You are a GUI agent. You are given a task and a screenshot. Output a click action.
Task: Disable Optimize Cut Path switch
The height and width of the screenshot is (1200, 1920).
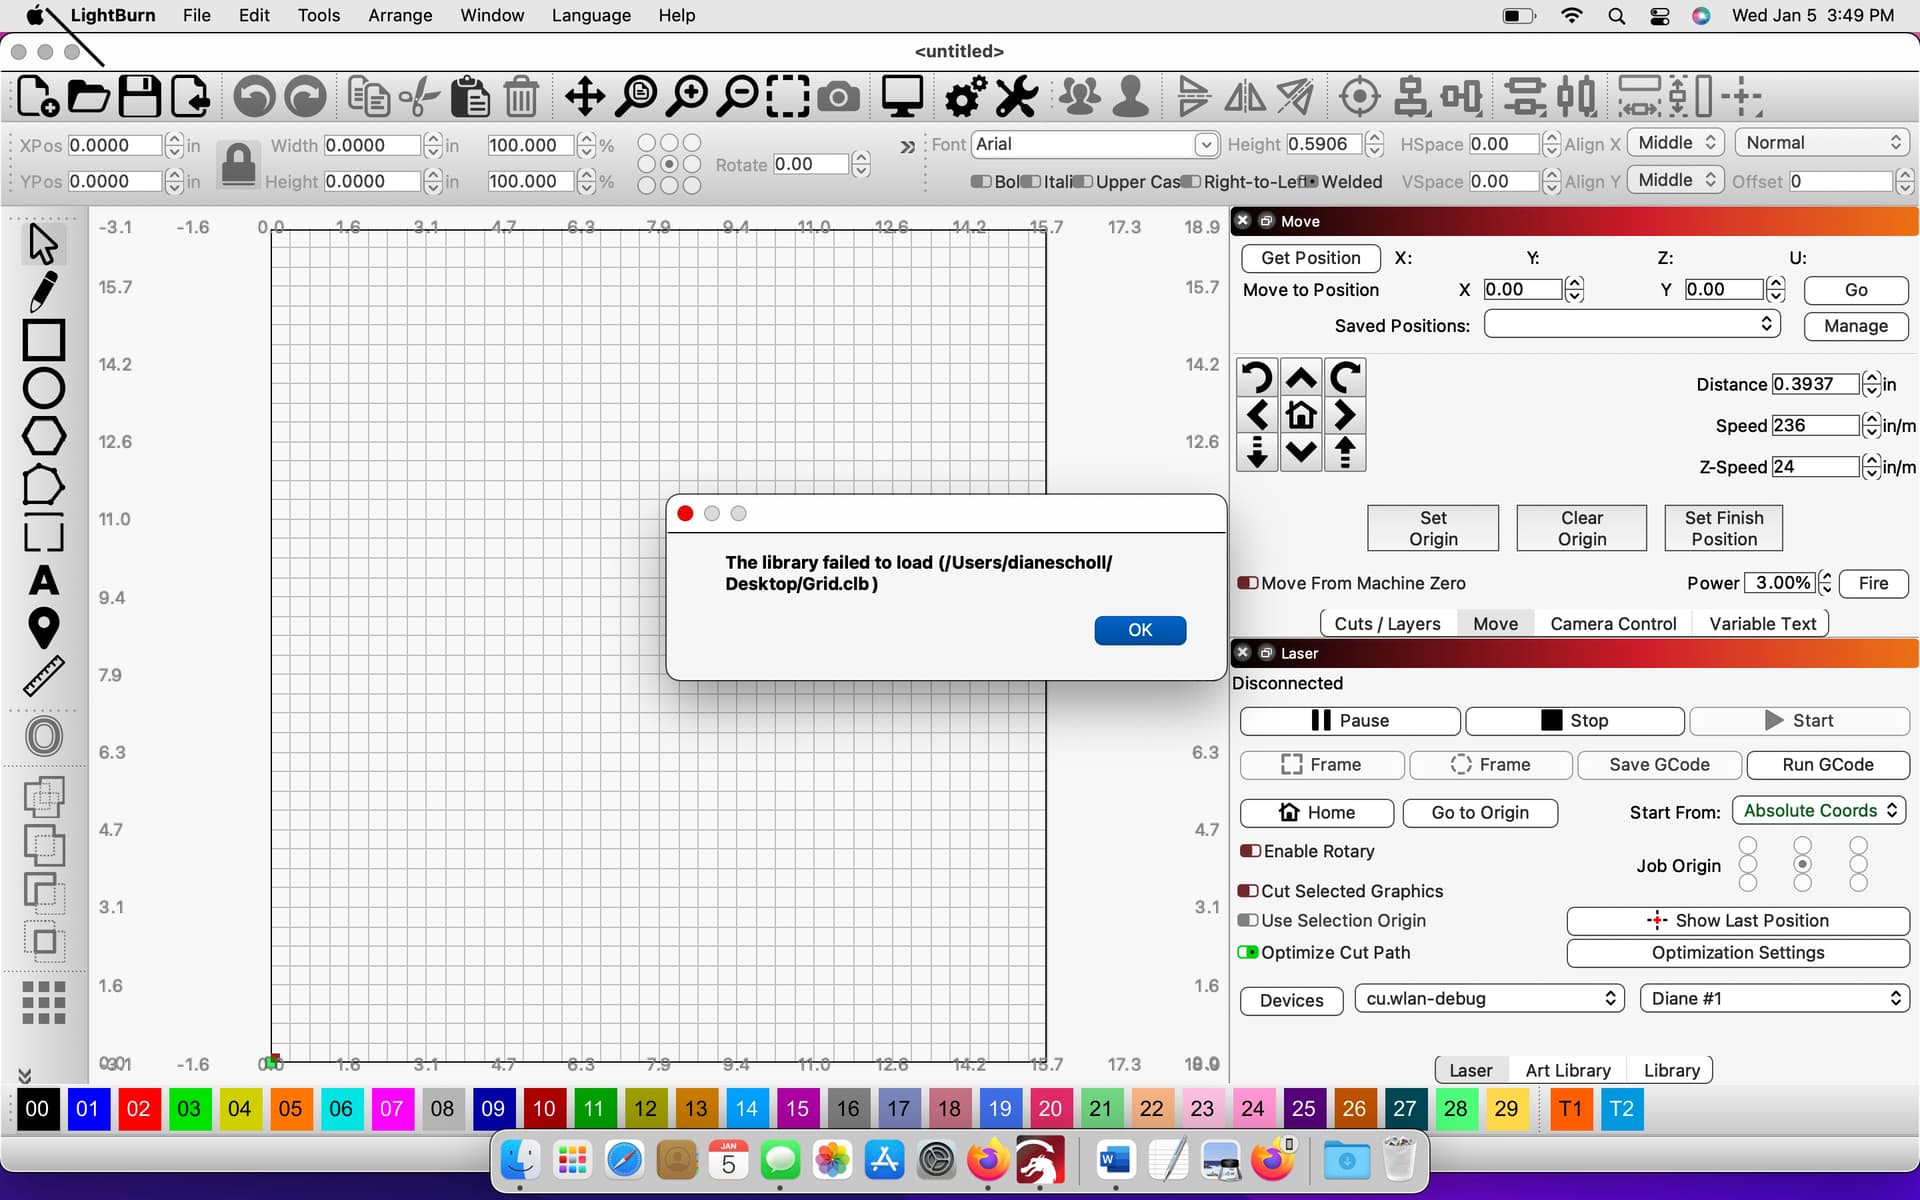coord(1248,952)
